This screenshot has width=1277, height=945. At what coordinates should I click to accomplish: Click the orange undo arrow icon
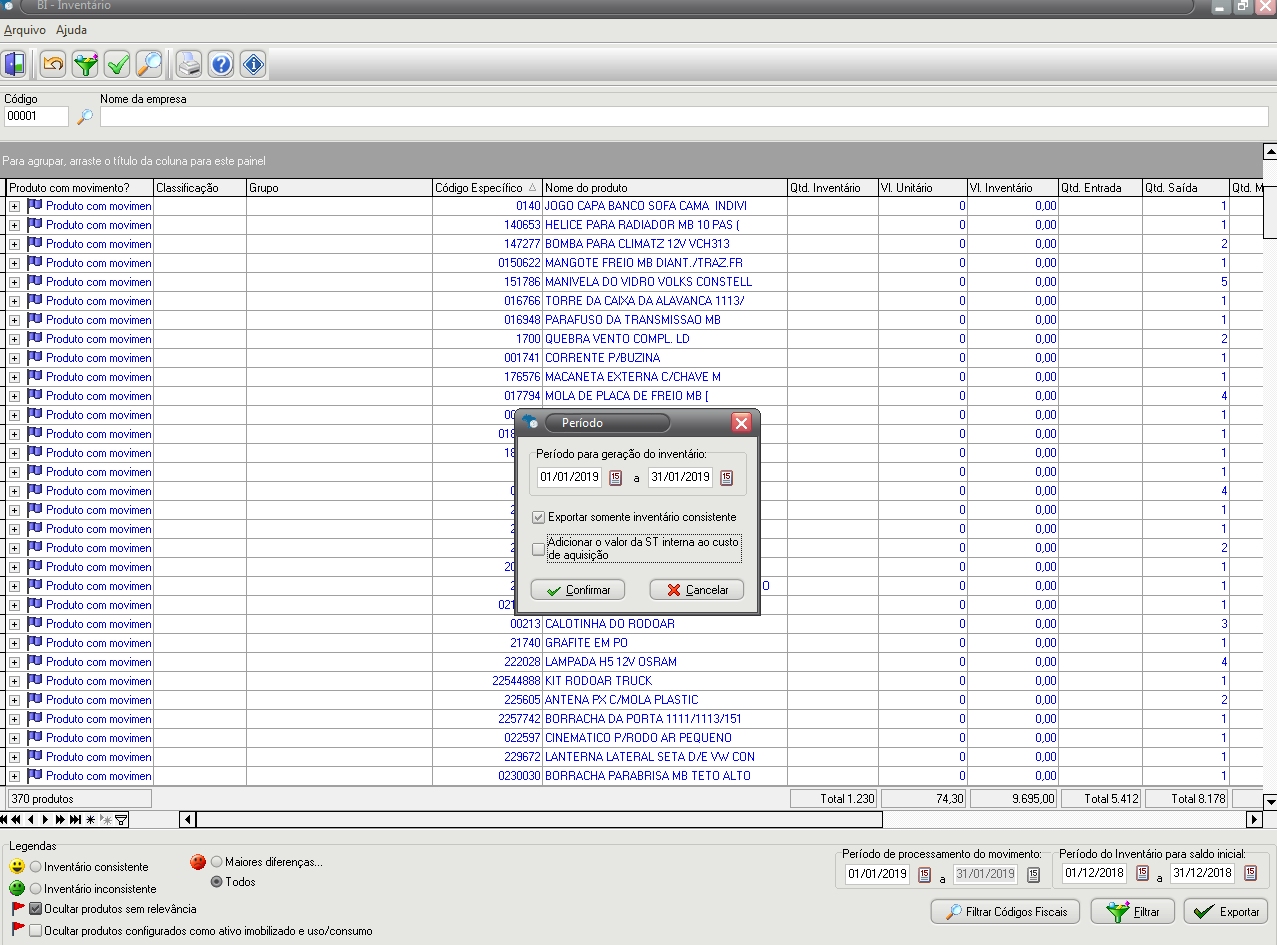point(53,65)
